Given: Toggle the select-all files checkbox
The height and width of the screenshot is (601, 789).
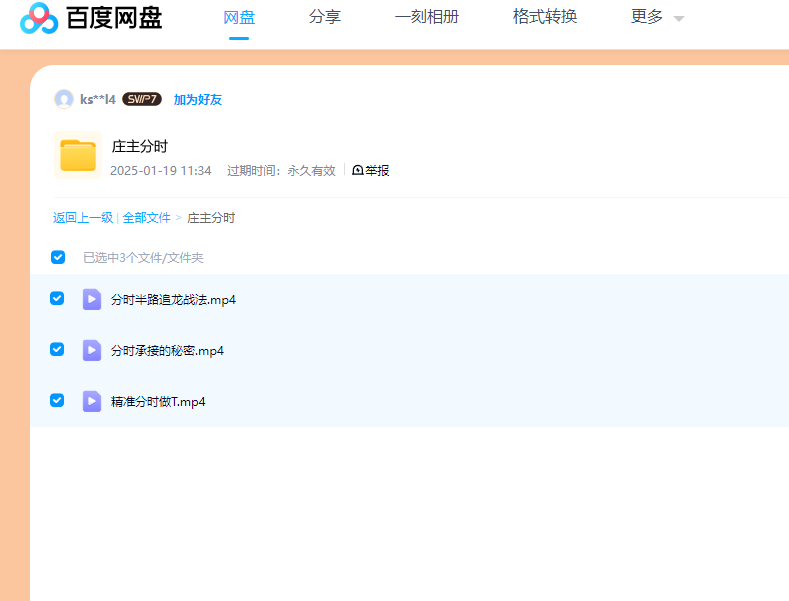Looking at the screenshot, I should (x=58, y=257).
